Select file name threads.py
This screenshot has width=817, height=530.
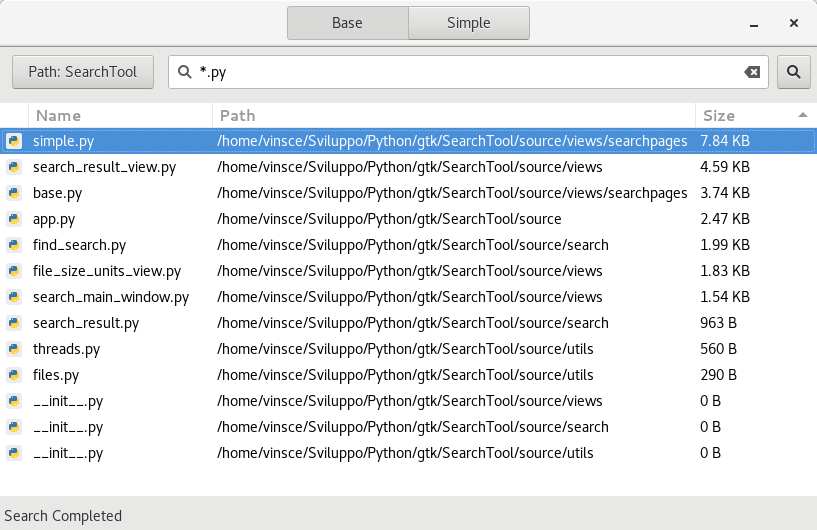tap(66, 350)
